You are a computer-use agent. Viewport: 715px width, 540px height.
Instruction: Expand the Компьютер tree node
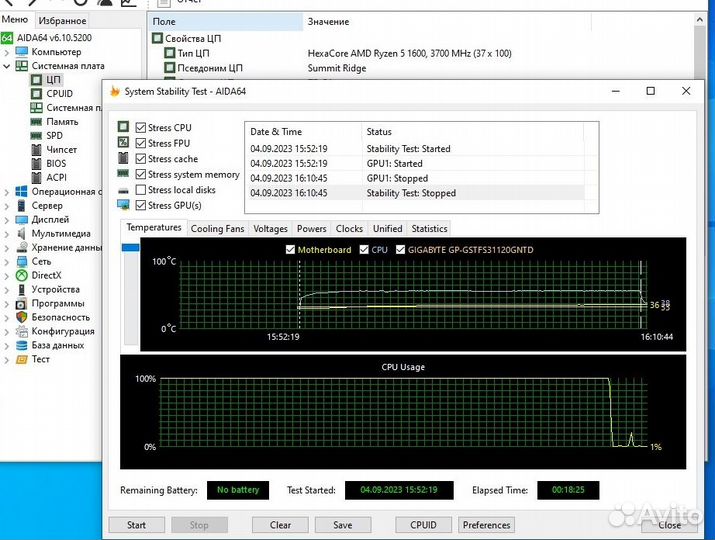pos(6,52)
